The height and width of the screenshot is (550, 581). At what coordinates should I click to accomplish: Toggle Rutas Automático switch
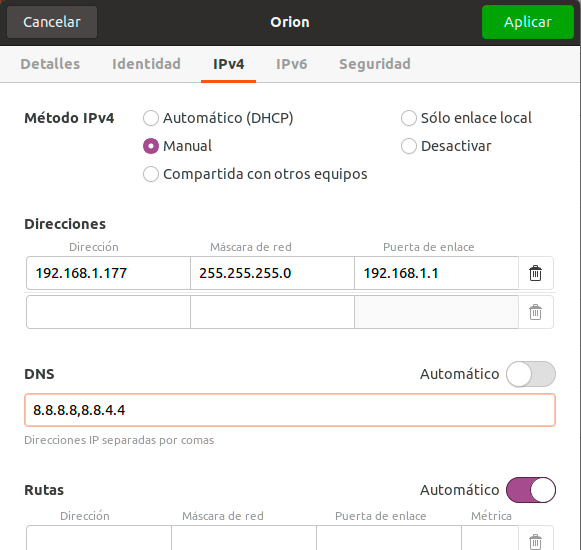(x=531, y=490)
